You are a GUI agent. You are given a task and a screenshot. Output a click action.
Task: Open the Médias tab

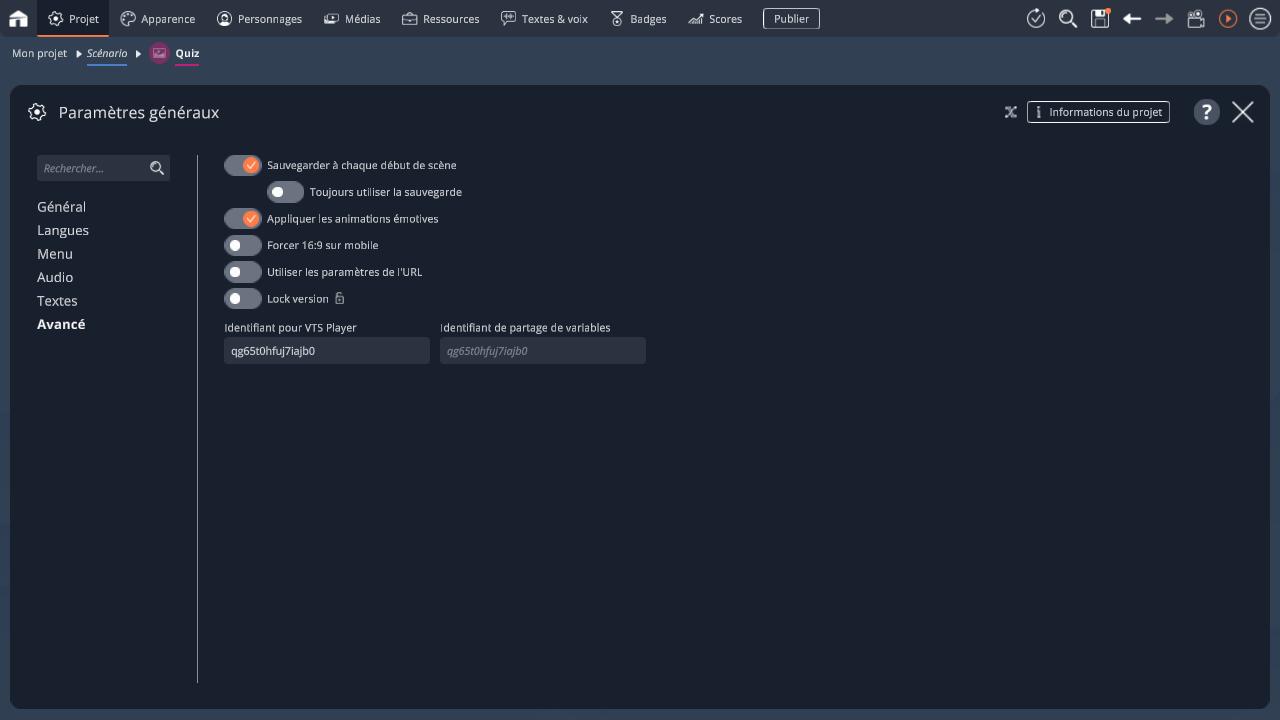[352, 18]
